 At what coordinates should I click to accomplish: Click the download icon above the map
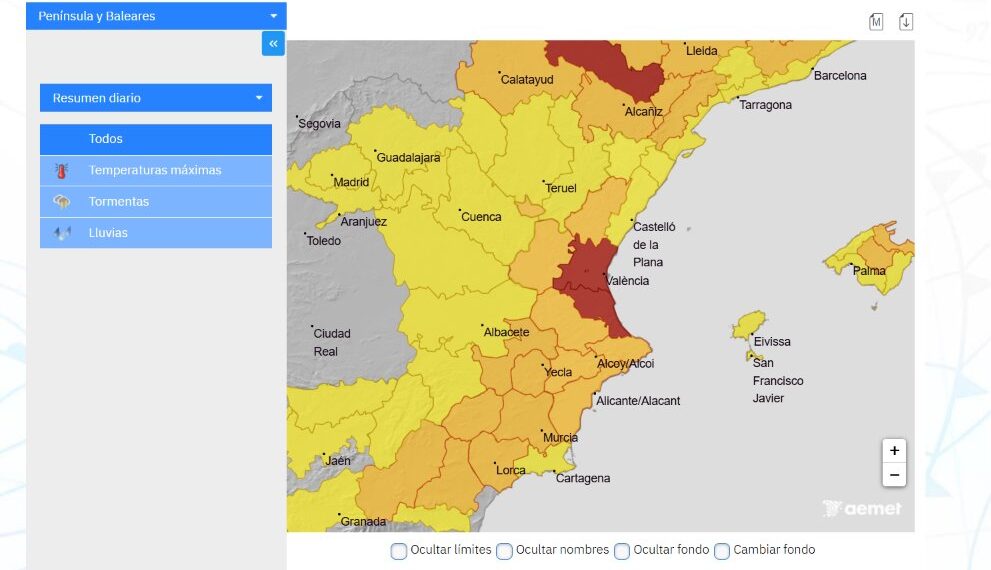pos(906,21)
